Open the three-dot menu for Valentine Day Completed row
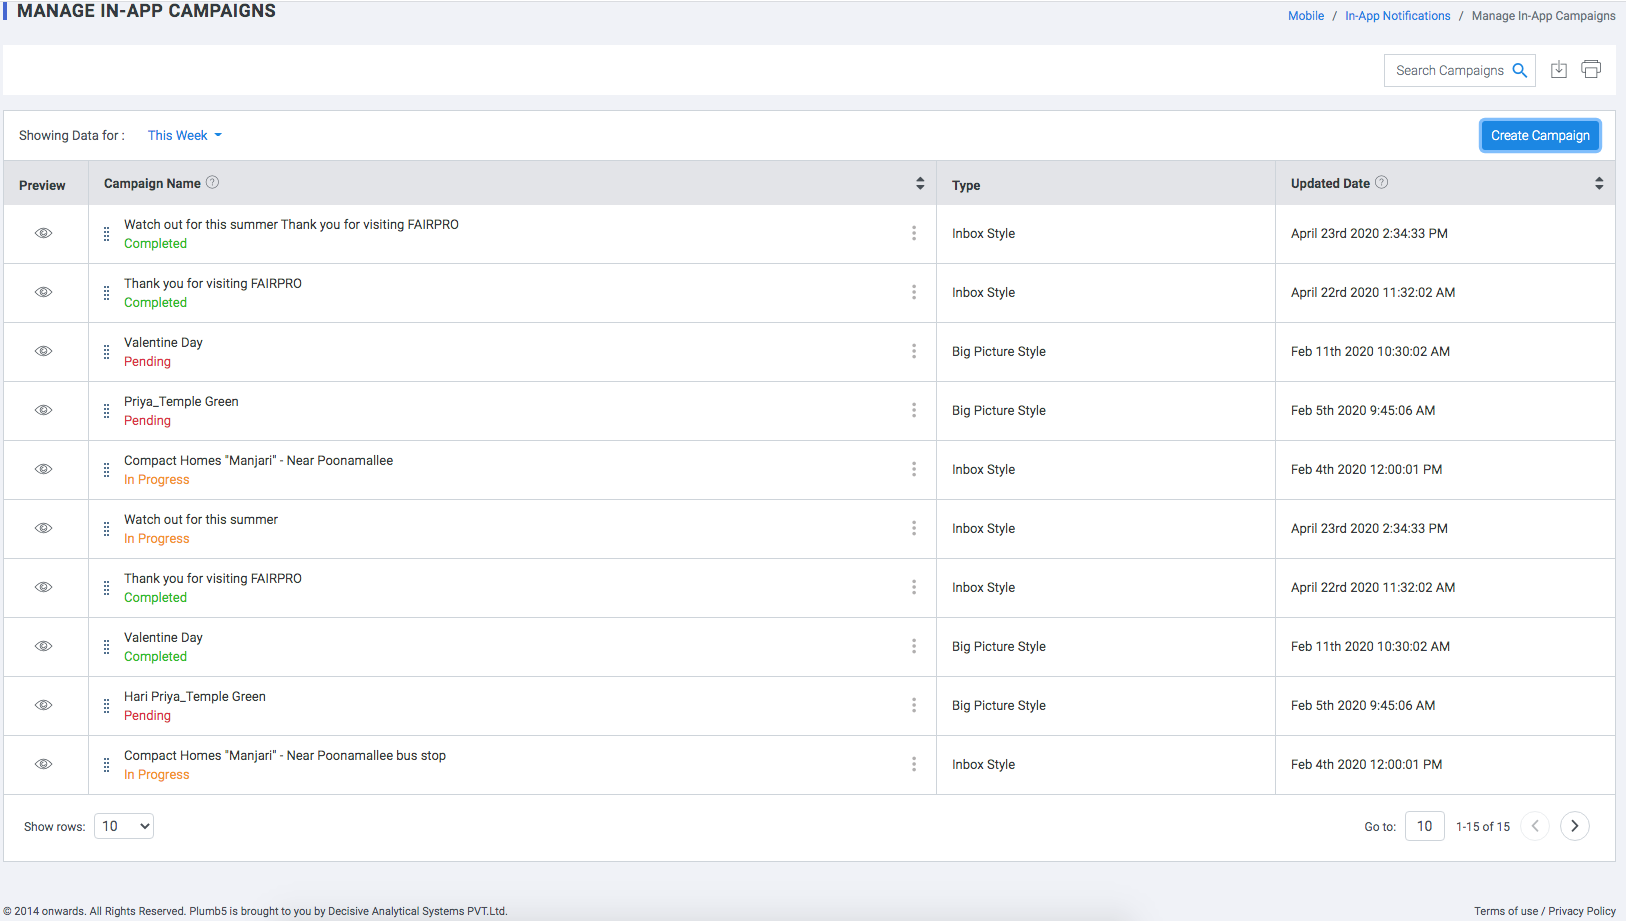1626x921 pixels. [914, 646]
